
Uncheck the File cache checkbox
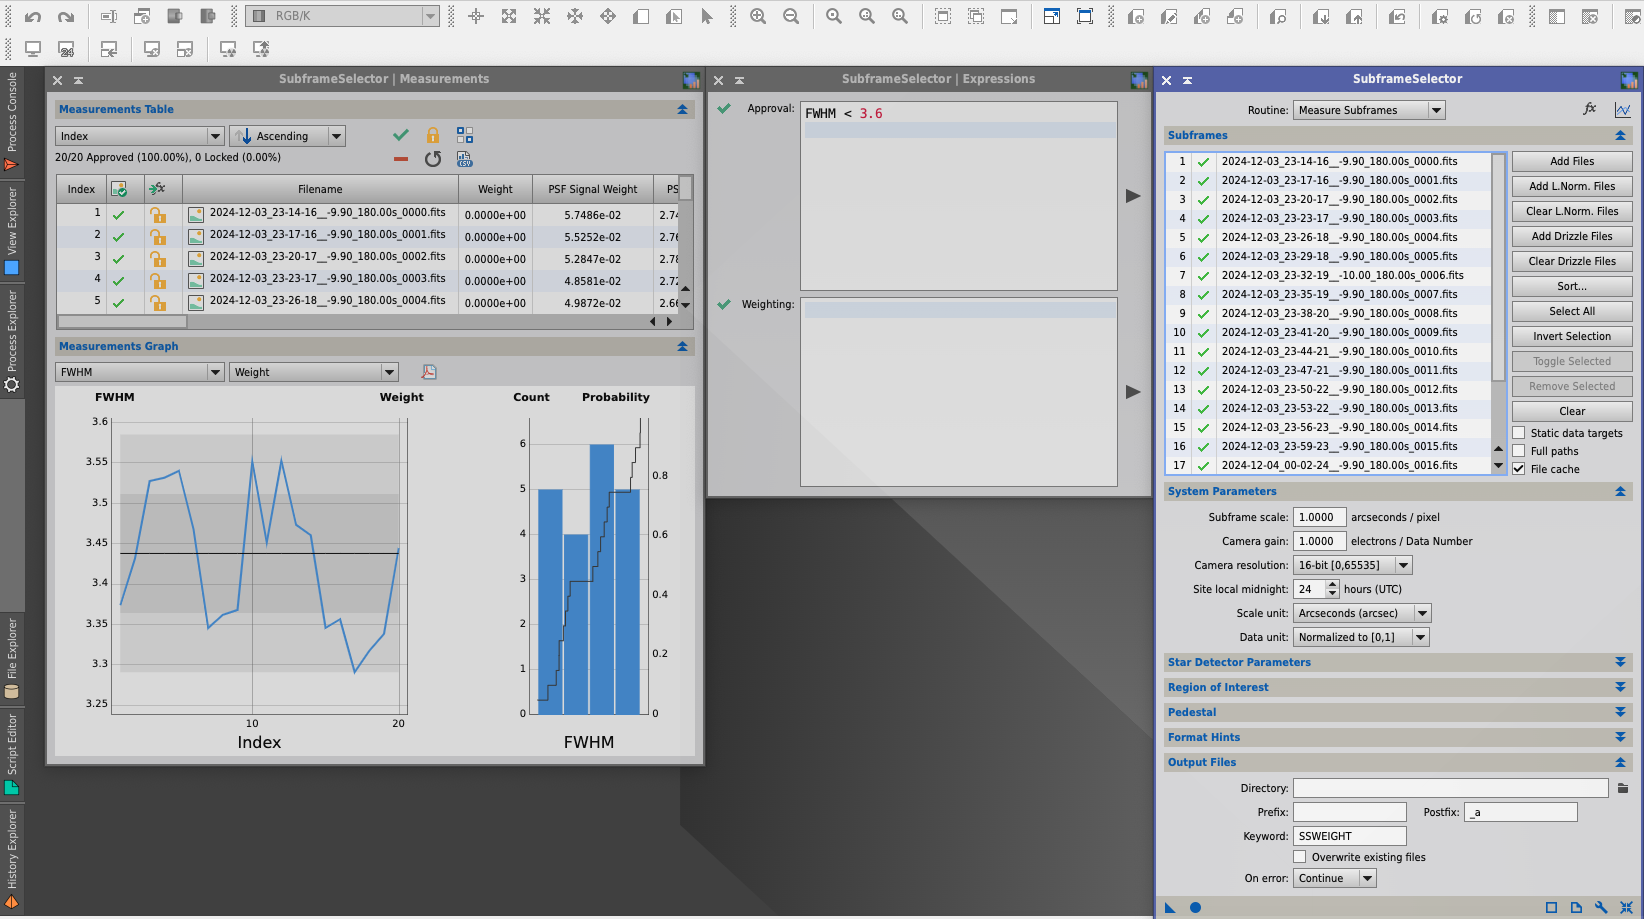(x=1519, y=469)
